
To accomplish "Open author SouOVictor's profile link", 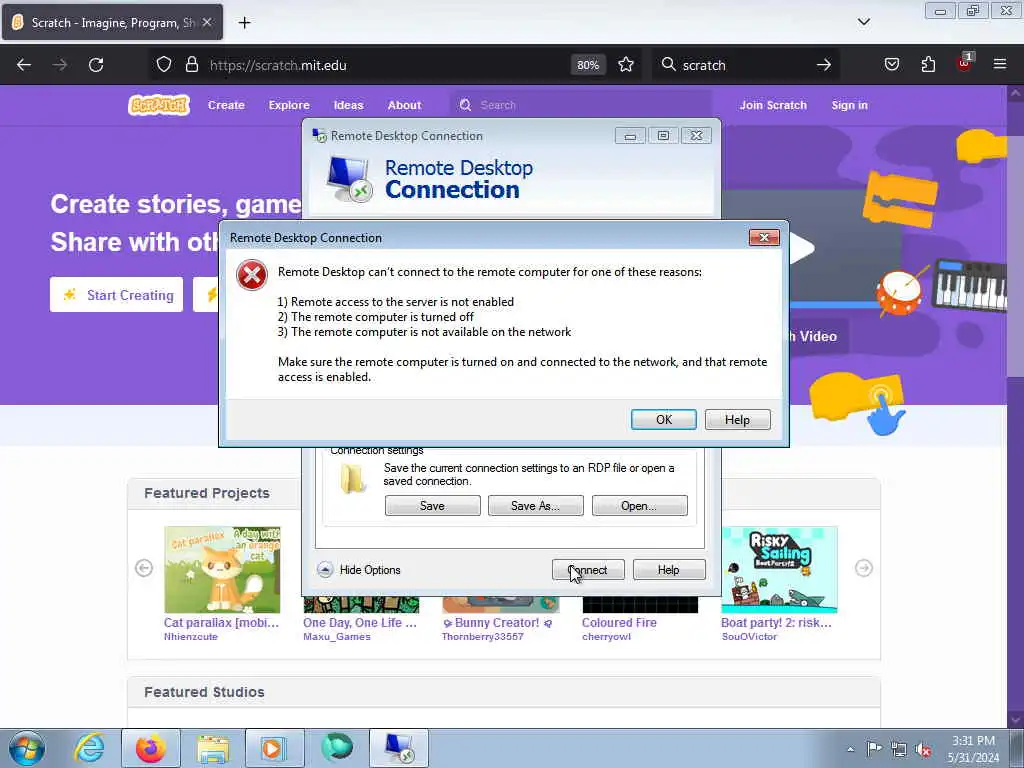I will click(x=749, y=637).
